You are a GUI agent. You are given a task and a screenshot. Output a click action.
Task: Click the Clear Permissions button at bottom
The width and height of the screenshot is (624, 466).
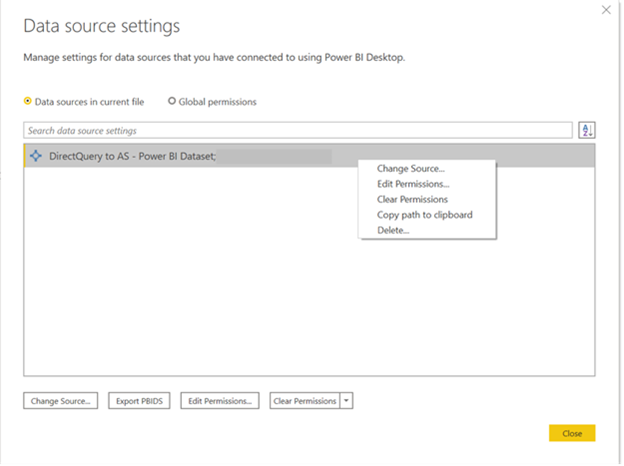305,401
